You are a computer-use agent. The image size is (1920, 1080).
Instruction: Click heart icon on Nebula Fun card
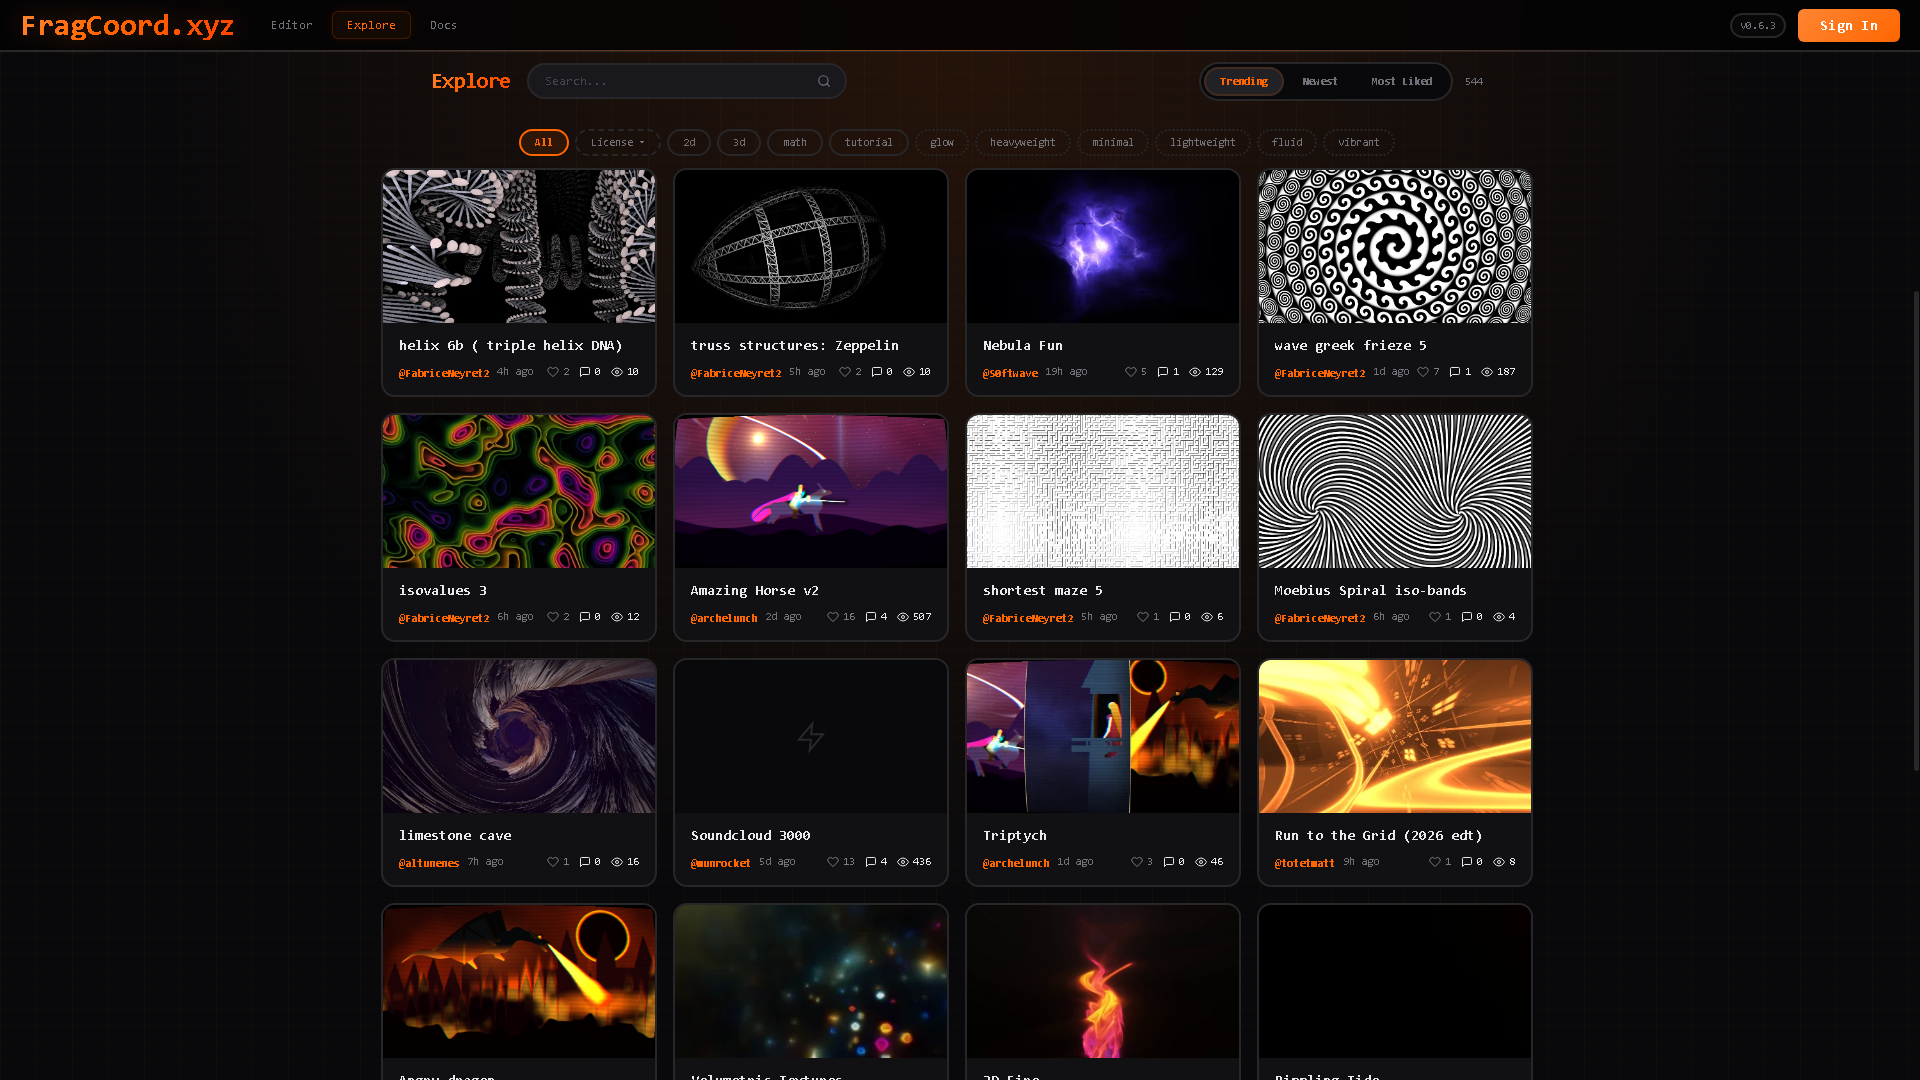pos(1131,372)
